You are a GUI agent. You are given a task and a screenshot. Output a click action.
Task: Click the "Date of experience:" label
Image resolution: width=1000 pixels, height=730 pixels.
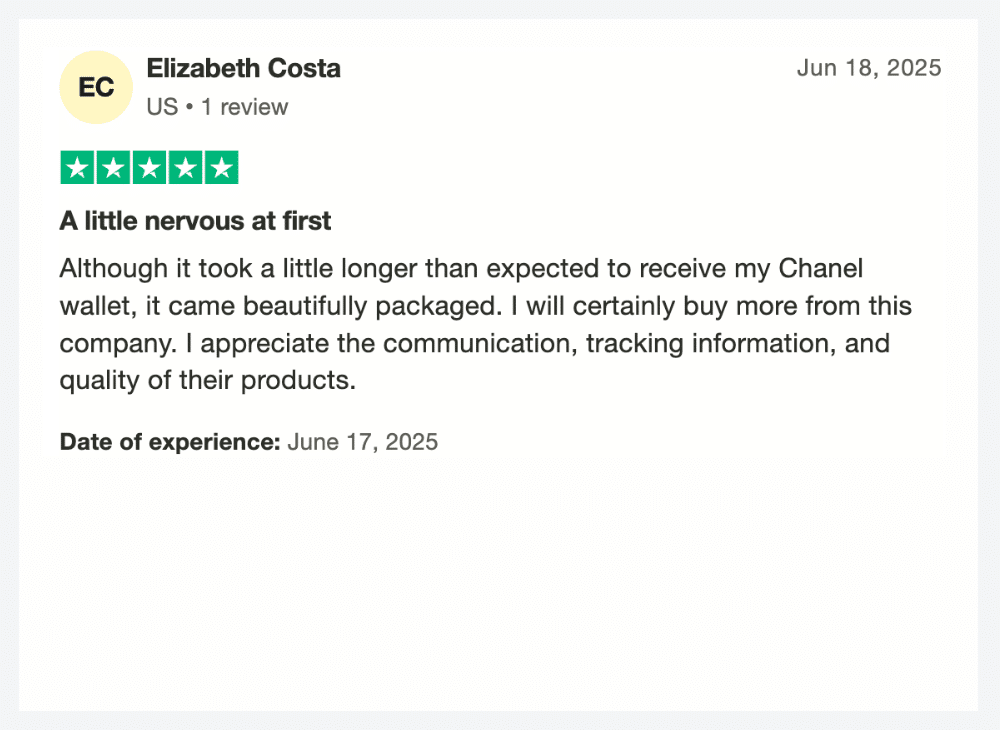click(170, 442)
